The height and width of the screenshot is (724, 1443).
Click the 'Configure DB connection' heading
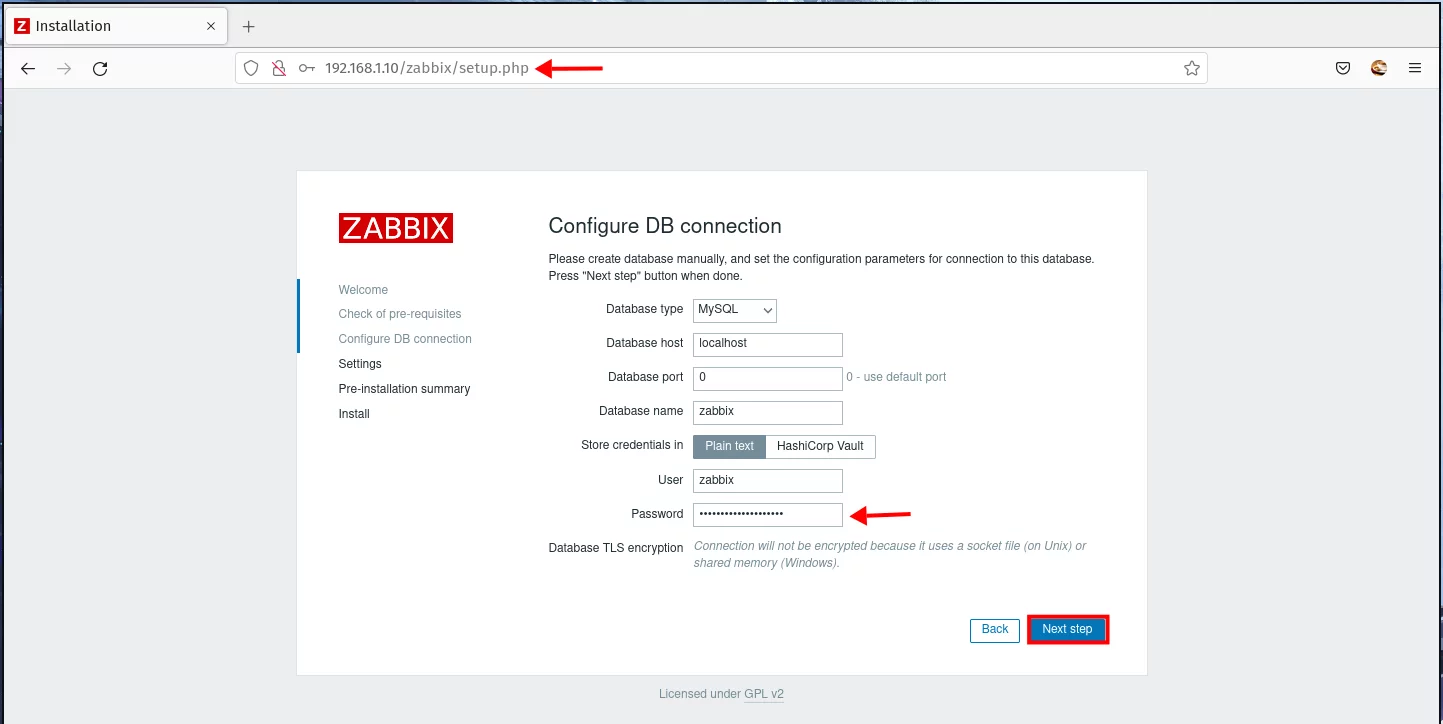pyautogui.click(x=665, y=226)
